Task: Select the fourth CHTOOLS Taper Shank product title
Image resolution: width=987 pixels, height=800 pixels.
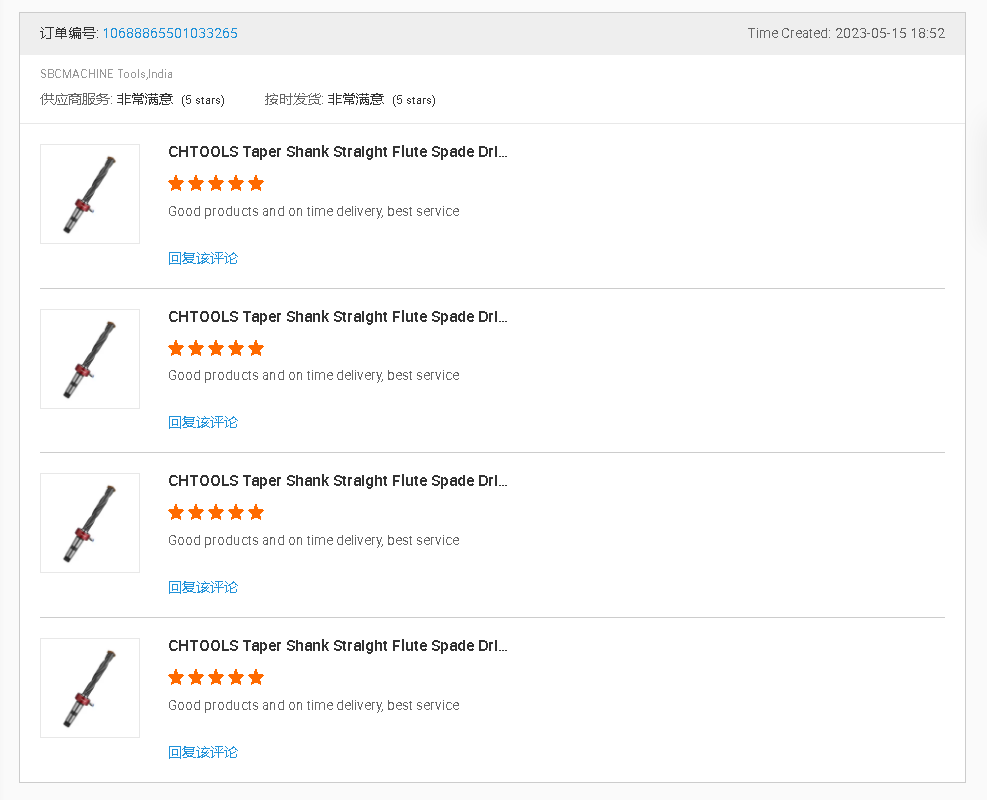Action: click(337, 646)
